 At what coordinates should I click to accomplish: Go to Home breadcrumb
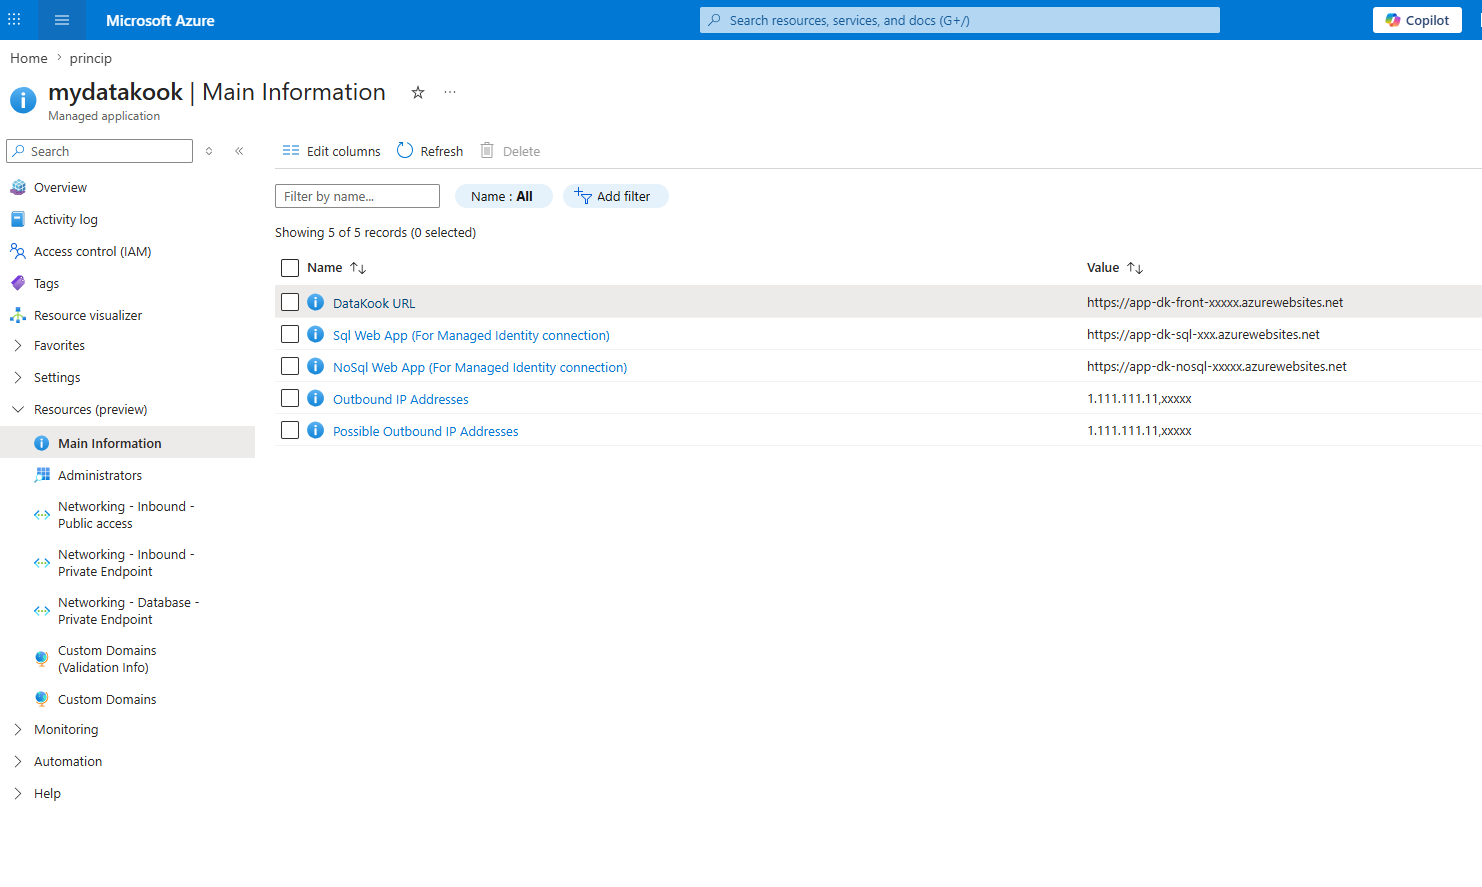coord(29,58)
